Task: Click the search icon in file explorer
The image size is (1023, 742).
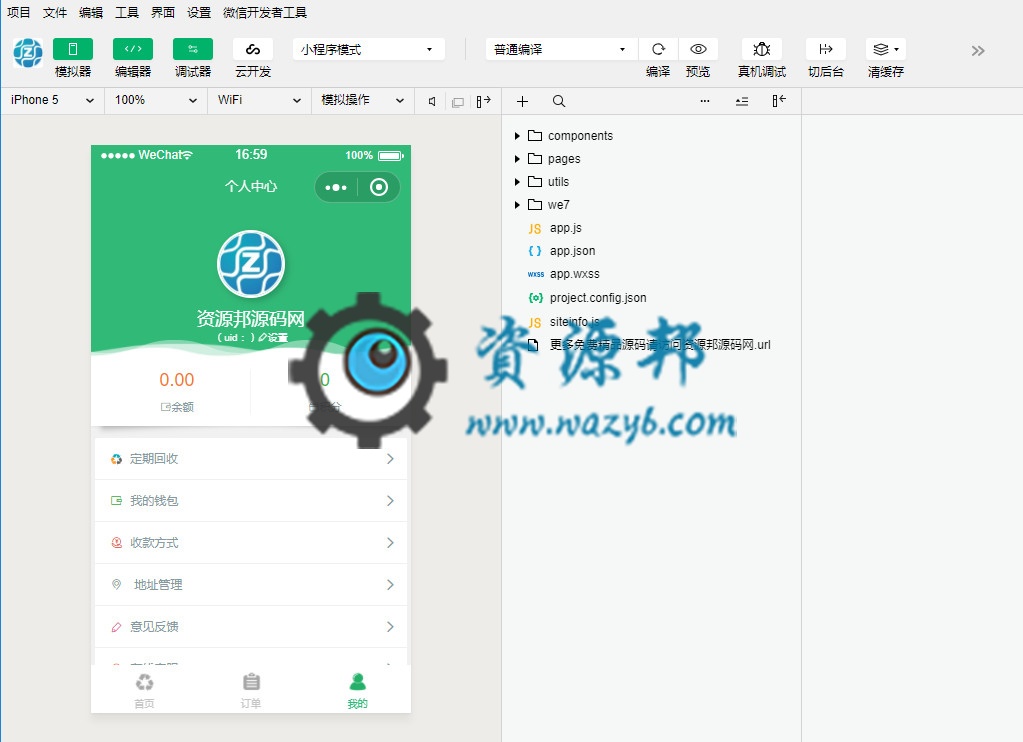Action: (x=558, y=101)
